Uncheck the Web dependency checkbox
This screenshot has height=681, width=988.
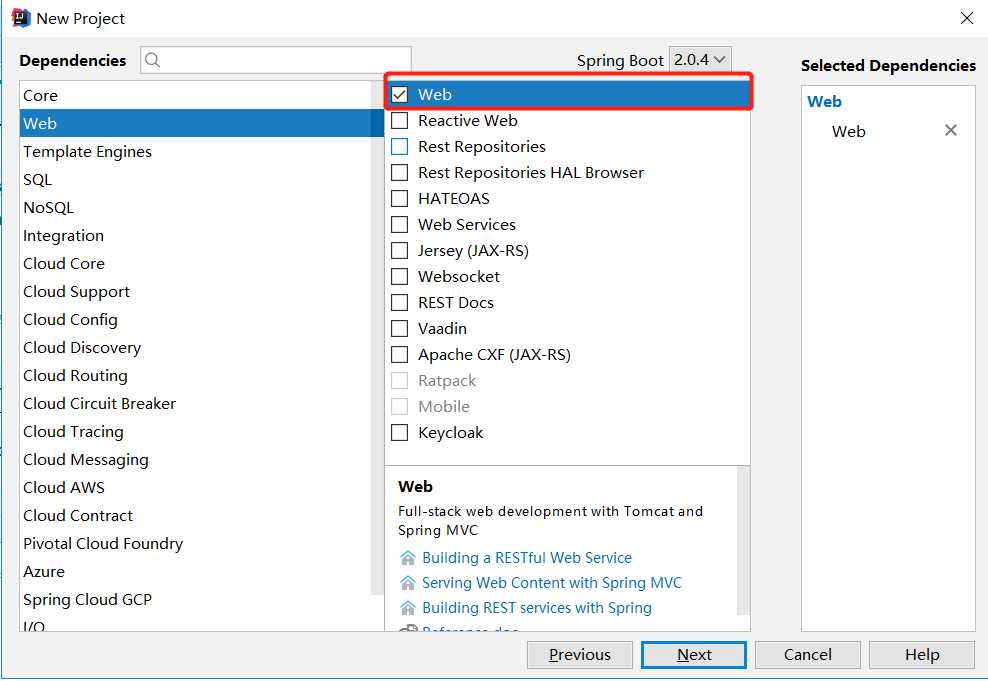pyautogui.click(x=399, y=94)
